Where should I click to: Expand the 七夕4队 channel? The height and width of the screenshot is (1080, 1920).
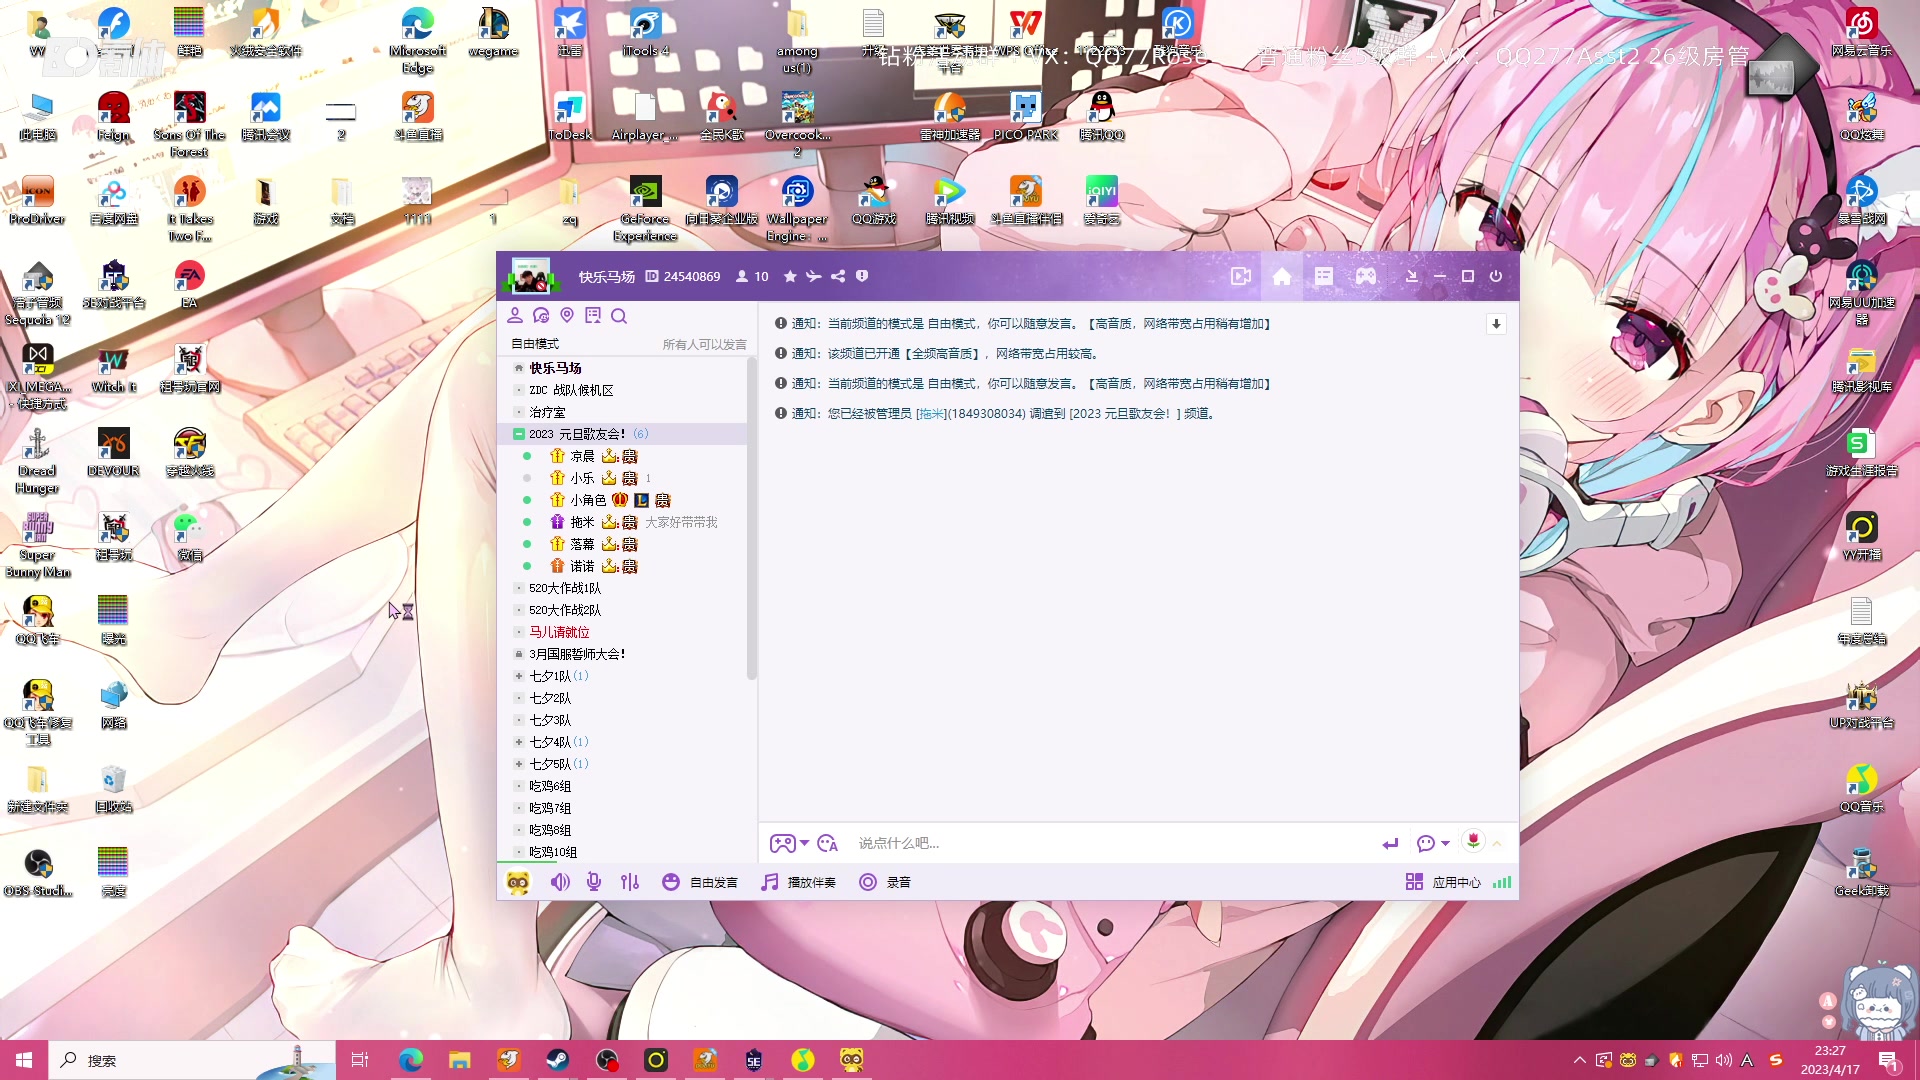point(519,742)
